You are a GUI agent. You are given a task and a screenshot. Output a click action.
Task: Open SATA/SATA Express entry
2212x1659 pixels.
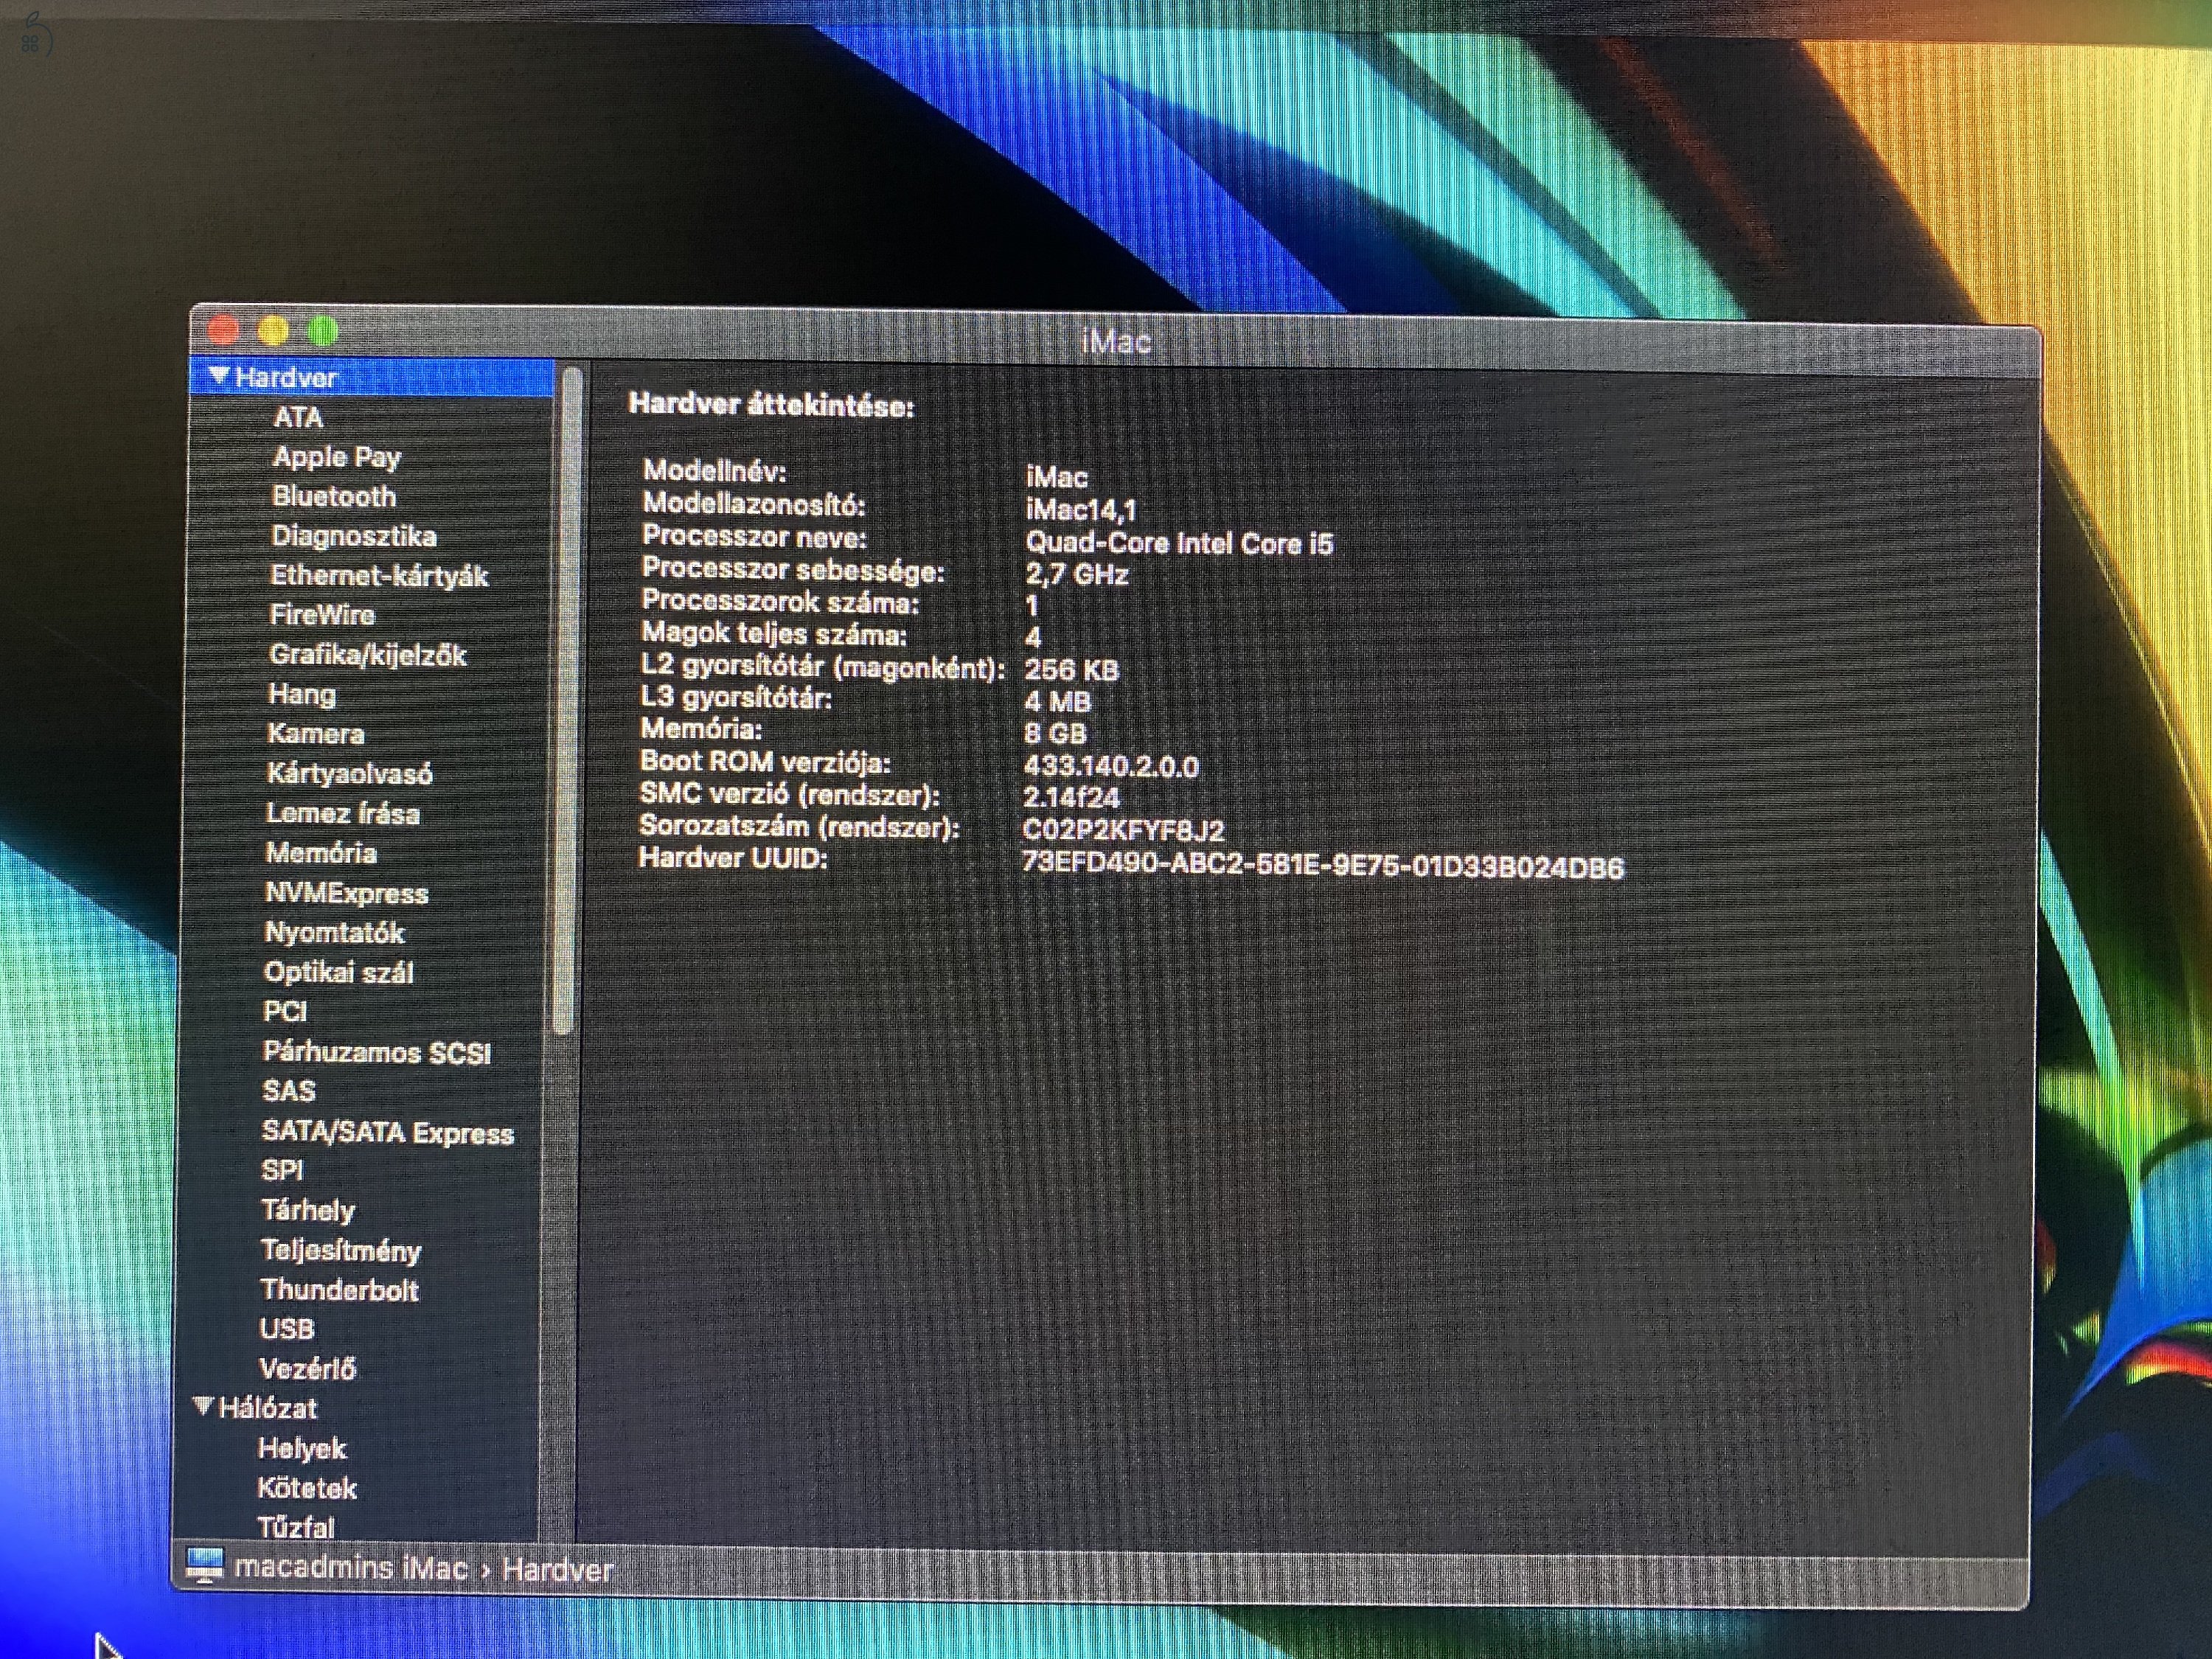point(388,1132)
